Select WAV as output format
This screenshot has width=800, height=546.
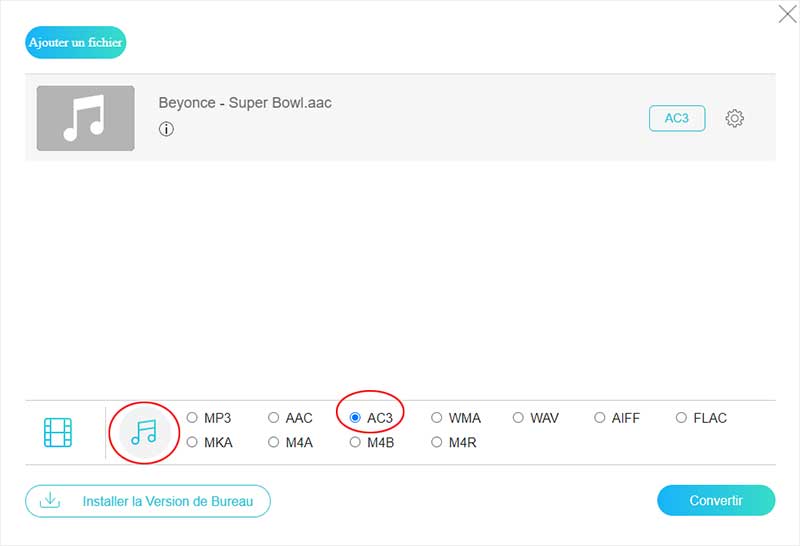point(520,418)
